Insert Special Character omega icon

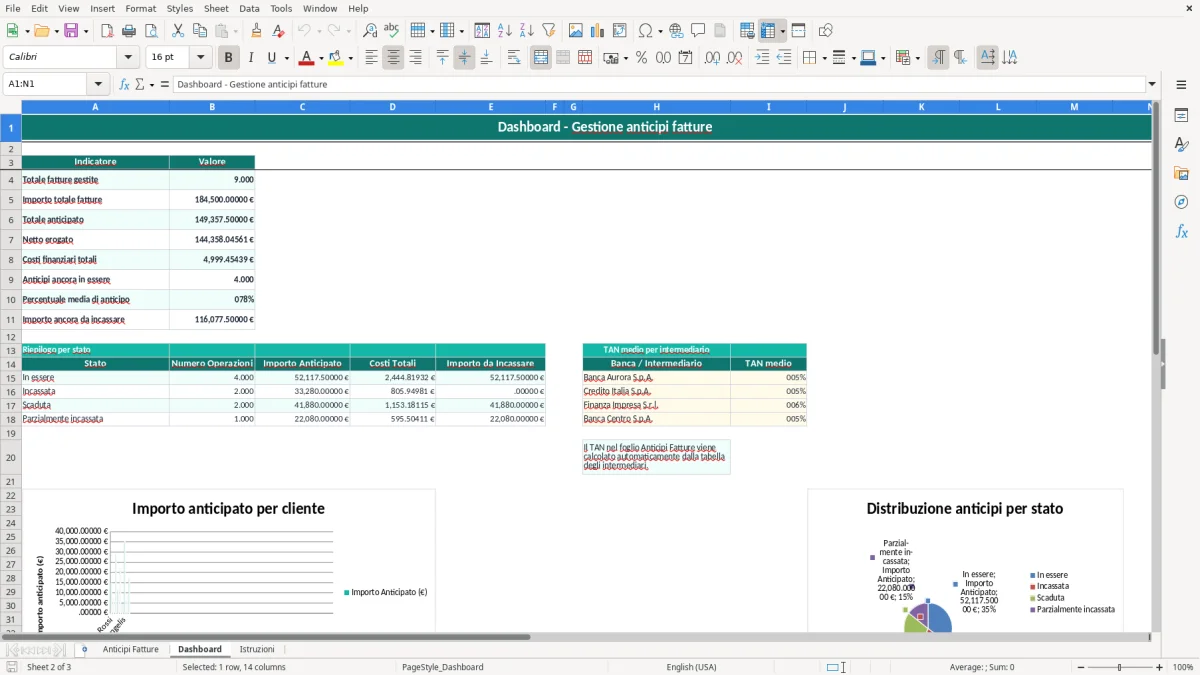(x=645, y=31)
